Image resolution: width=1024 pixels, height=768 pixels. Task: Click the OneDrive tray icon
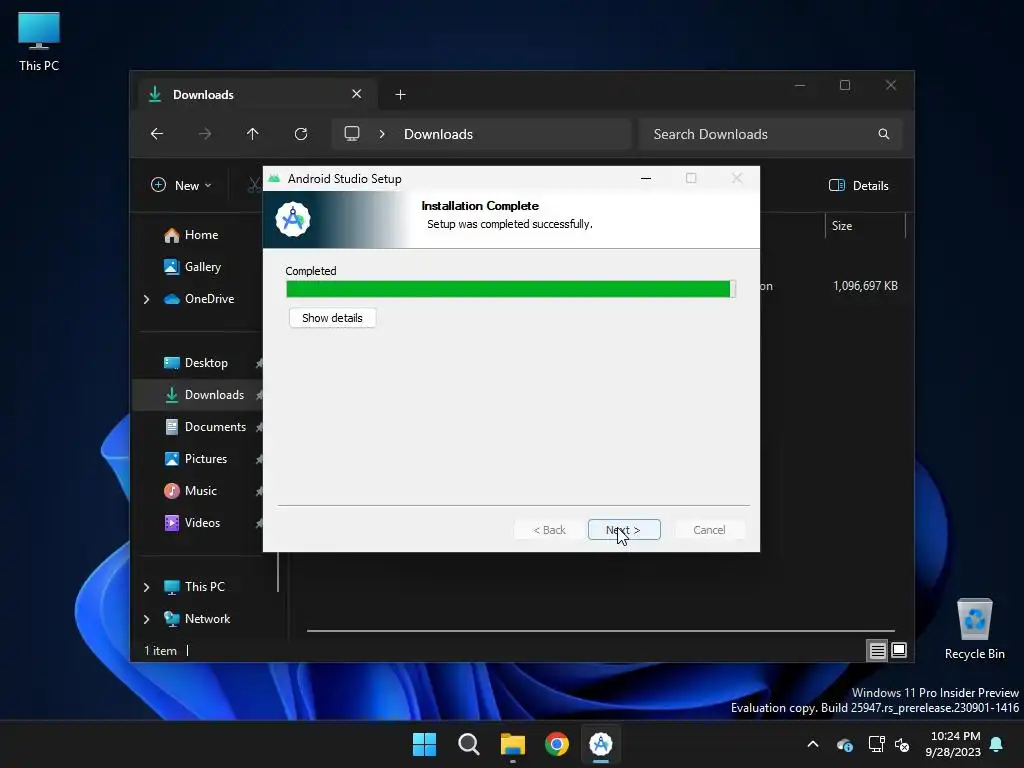click(x=844, y=744)
